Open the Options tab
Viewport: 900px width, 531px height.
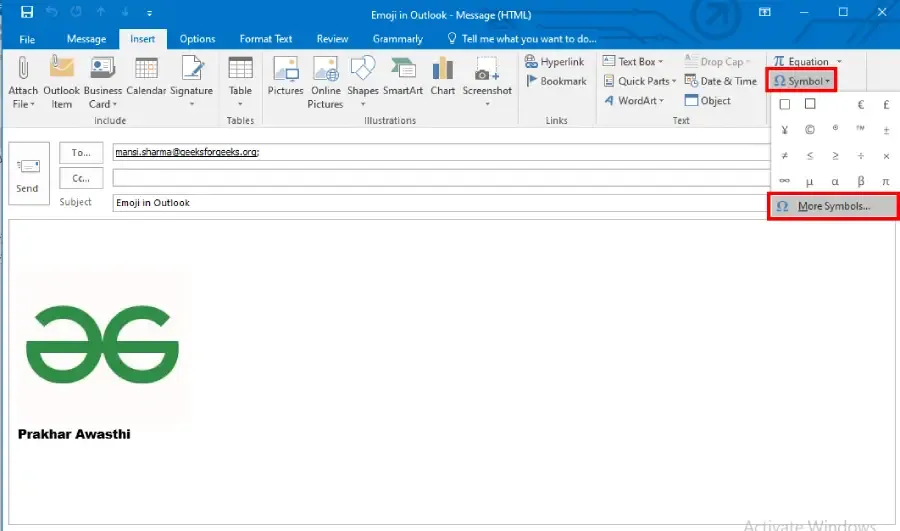(x=197, y=39)
